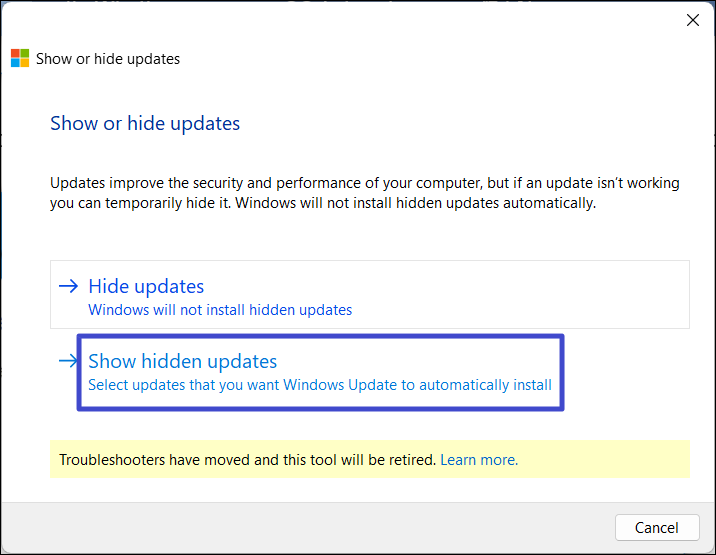
Task: Click the 'you can temporarily hide it' description line
Action: (x=322, y=203)
